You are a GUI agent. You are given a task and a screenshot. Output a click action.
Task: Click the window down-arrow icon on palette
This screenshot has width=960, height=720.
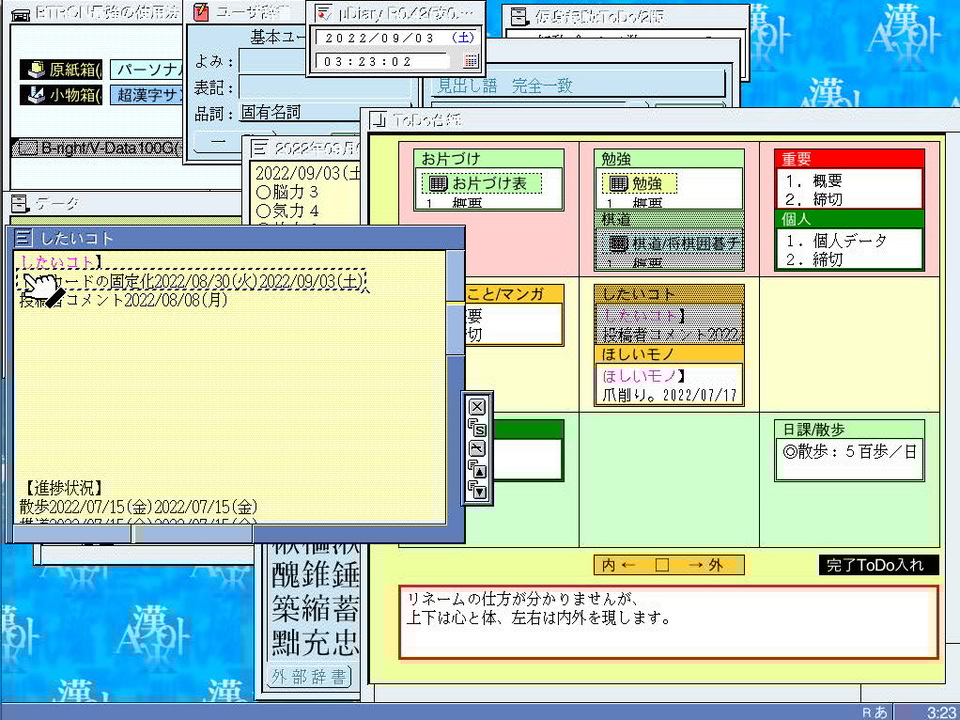[x=478, y=490]
